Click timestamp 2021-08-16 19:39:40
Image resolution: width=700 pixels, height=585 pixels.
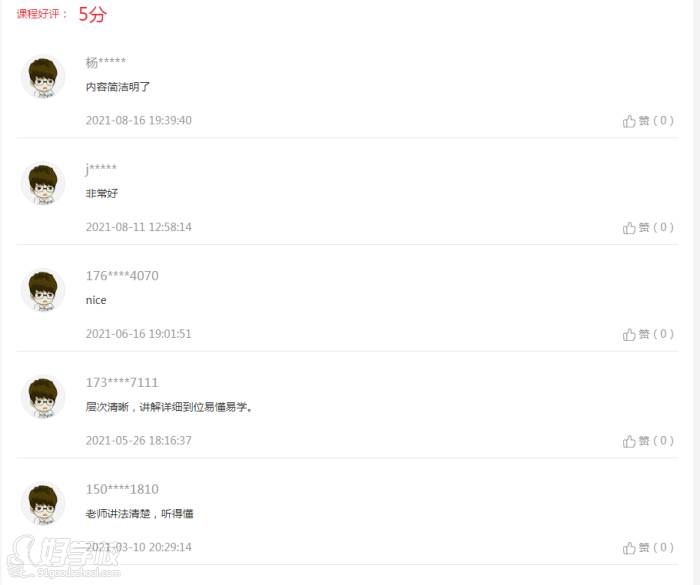138,120
